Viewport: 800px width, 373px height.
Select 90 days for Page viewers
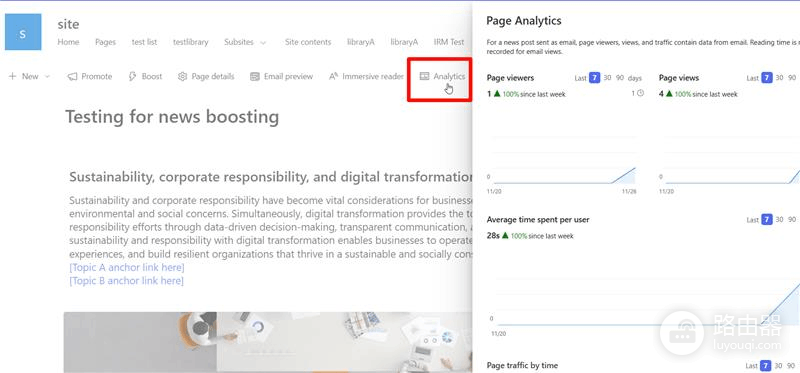point(620,78)
